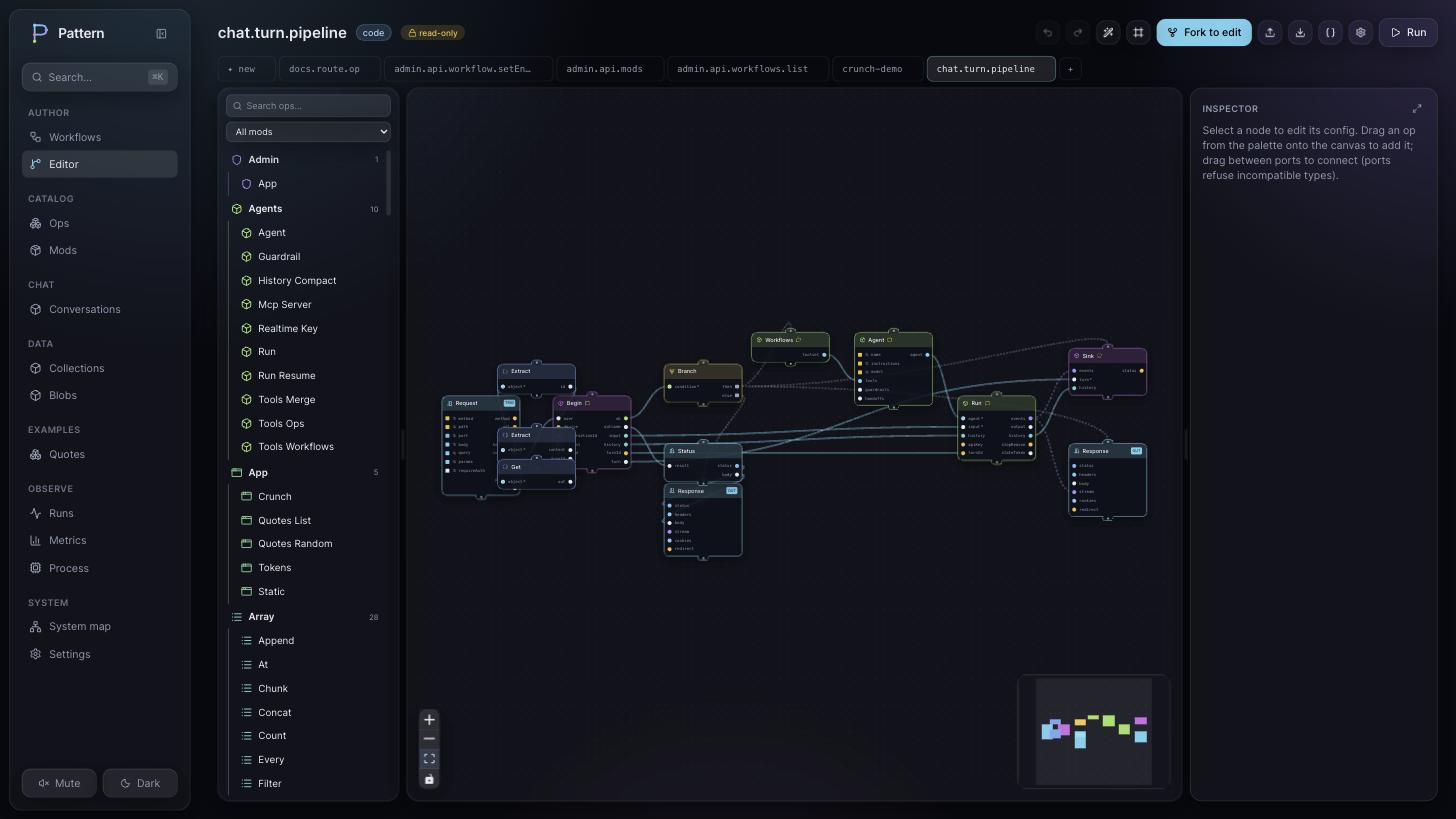Open the pipeline settings gear icon
Image resolution: width=1456 pixels, height=819 pixels.
1360,33
